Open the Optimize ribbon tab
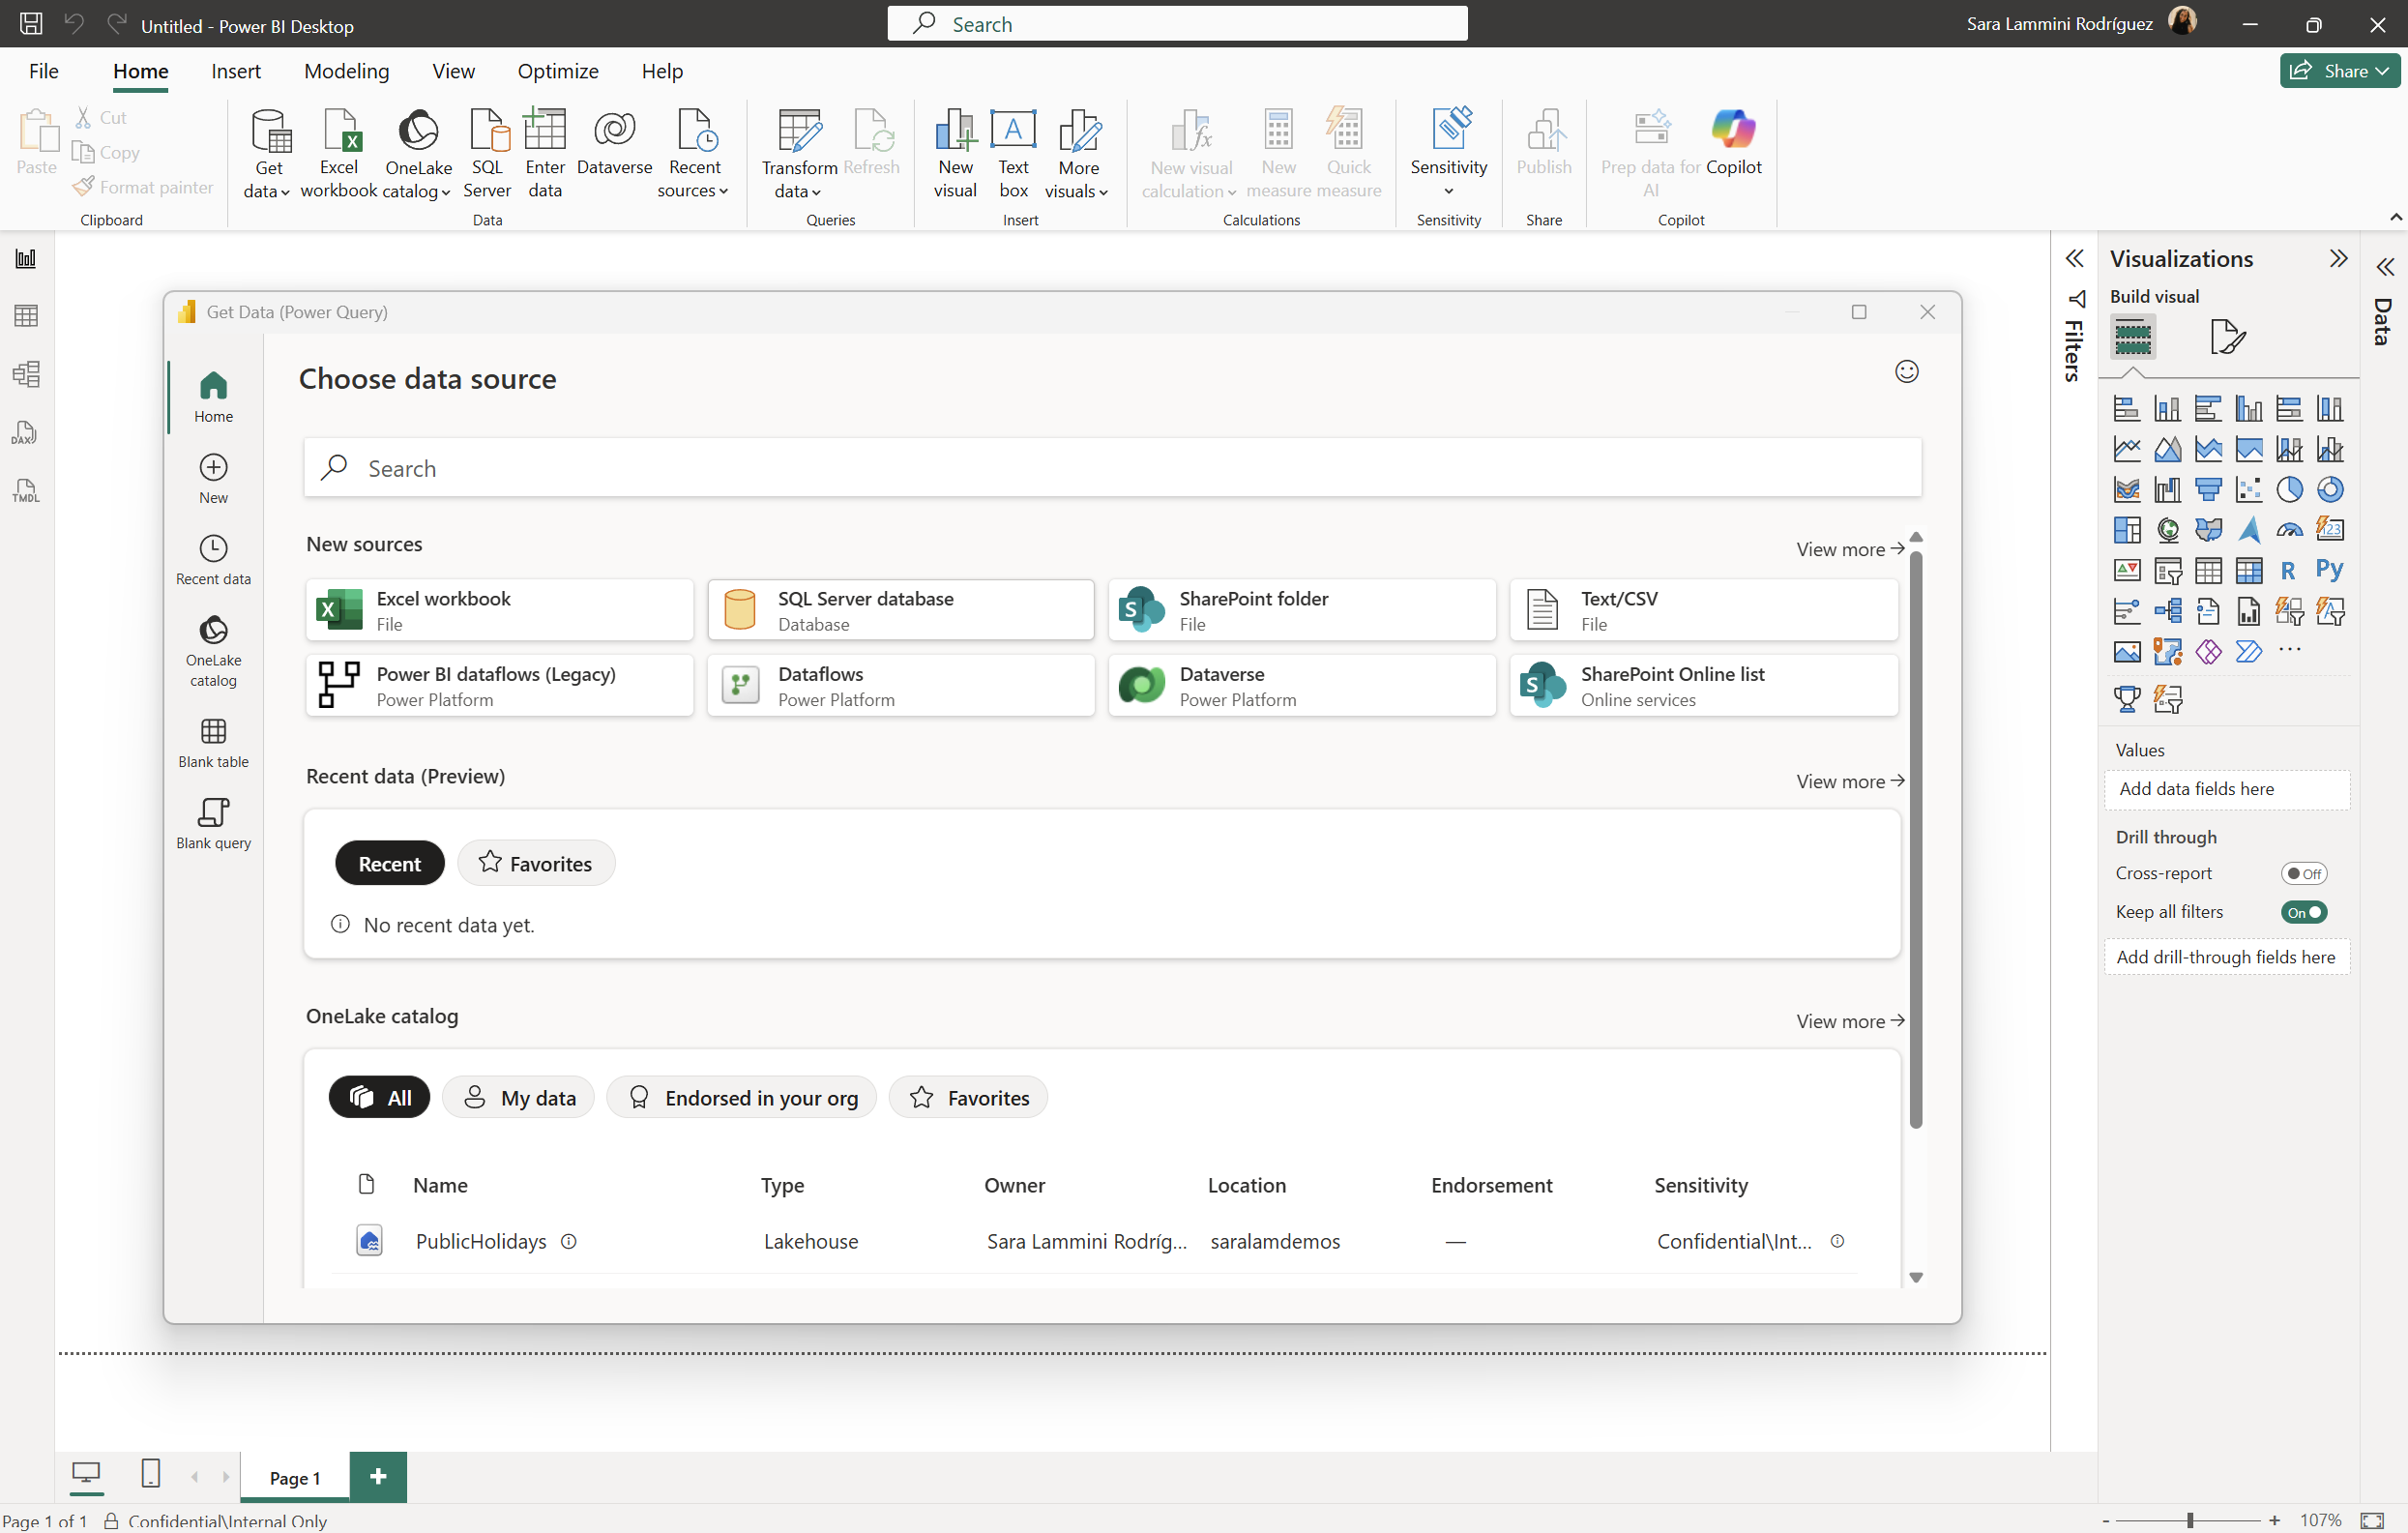The width and height of the screenshot is (2408, 1533). tap(558, 71)
